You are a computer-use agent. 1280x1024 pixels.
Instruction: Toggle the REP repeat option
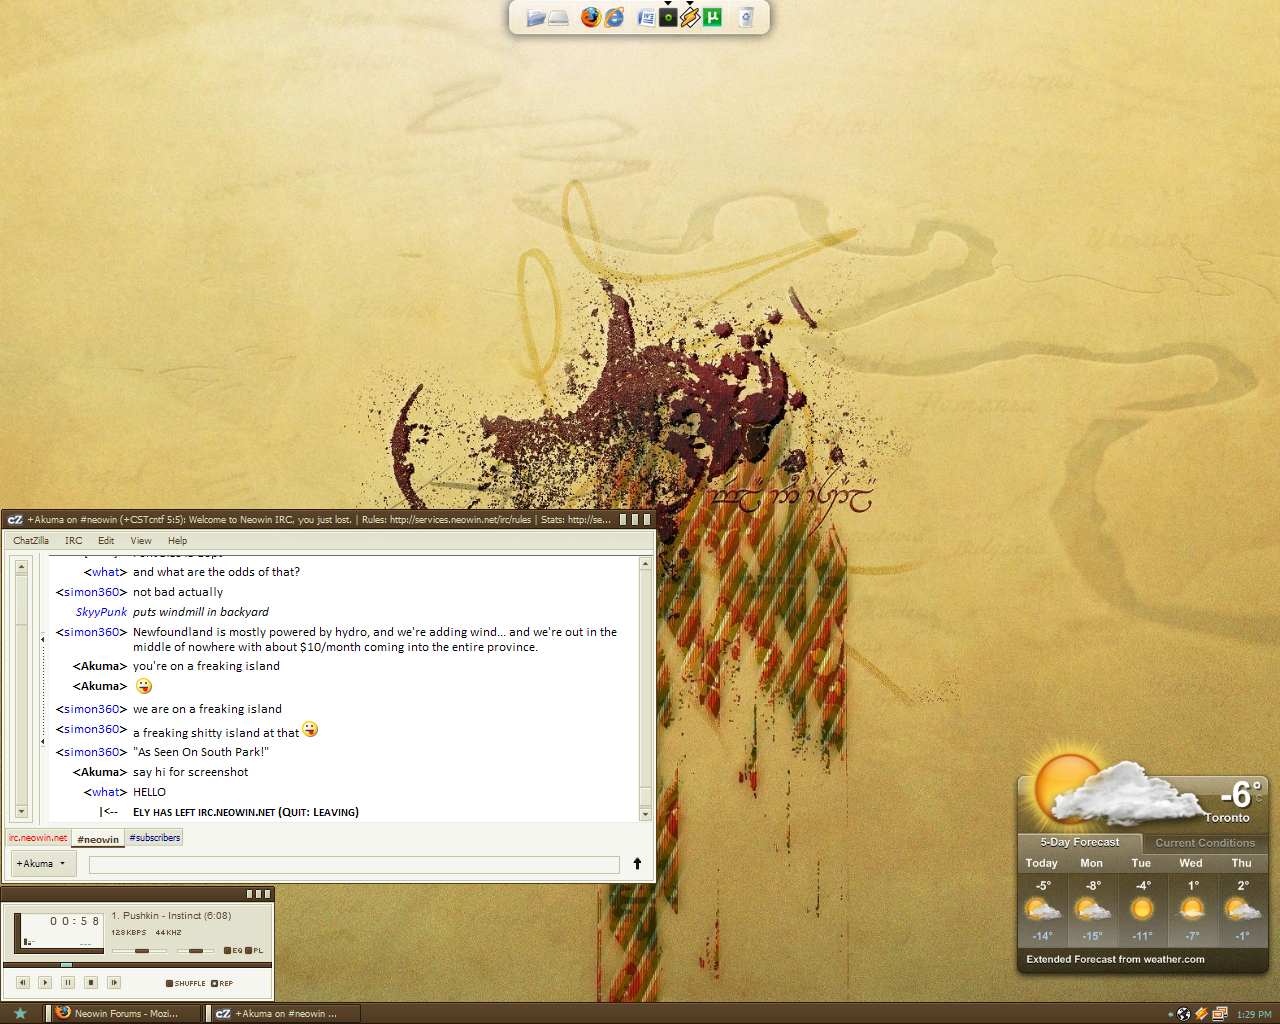222,983
